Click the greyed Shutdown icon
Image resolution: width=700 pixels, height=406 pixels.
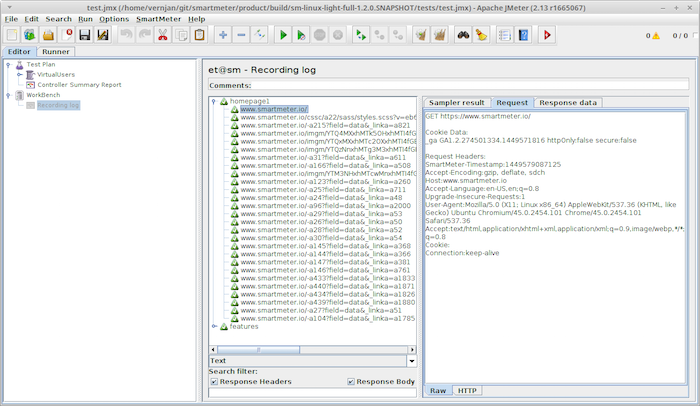[338, 35]
